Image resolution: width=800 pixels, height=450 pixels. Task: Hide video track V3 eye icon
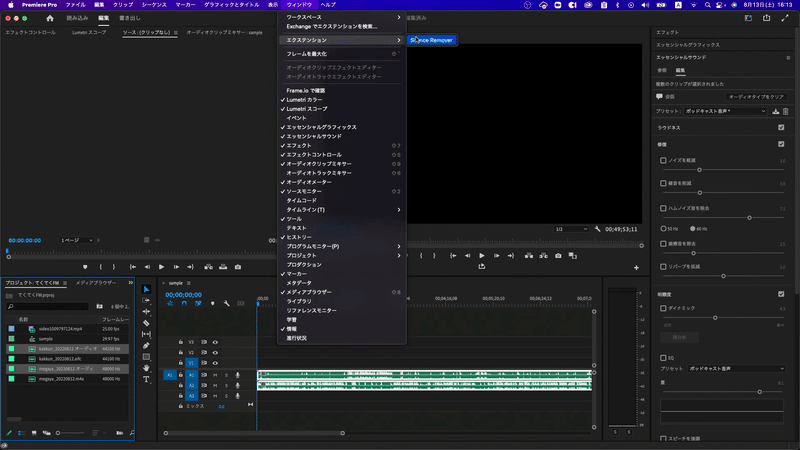[215, 342]
